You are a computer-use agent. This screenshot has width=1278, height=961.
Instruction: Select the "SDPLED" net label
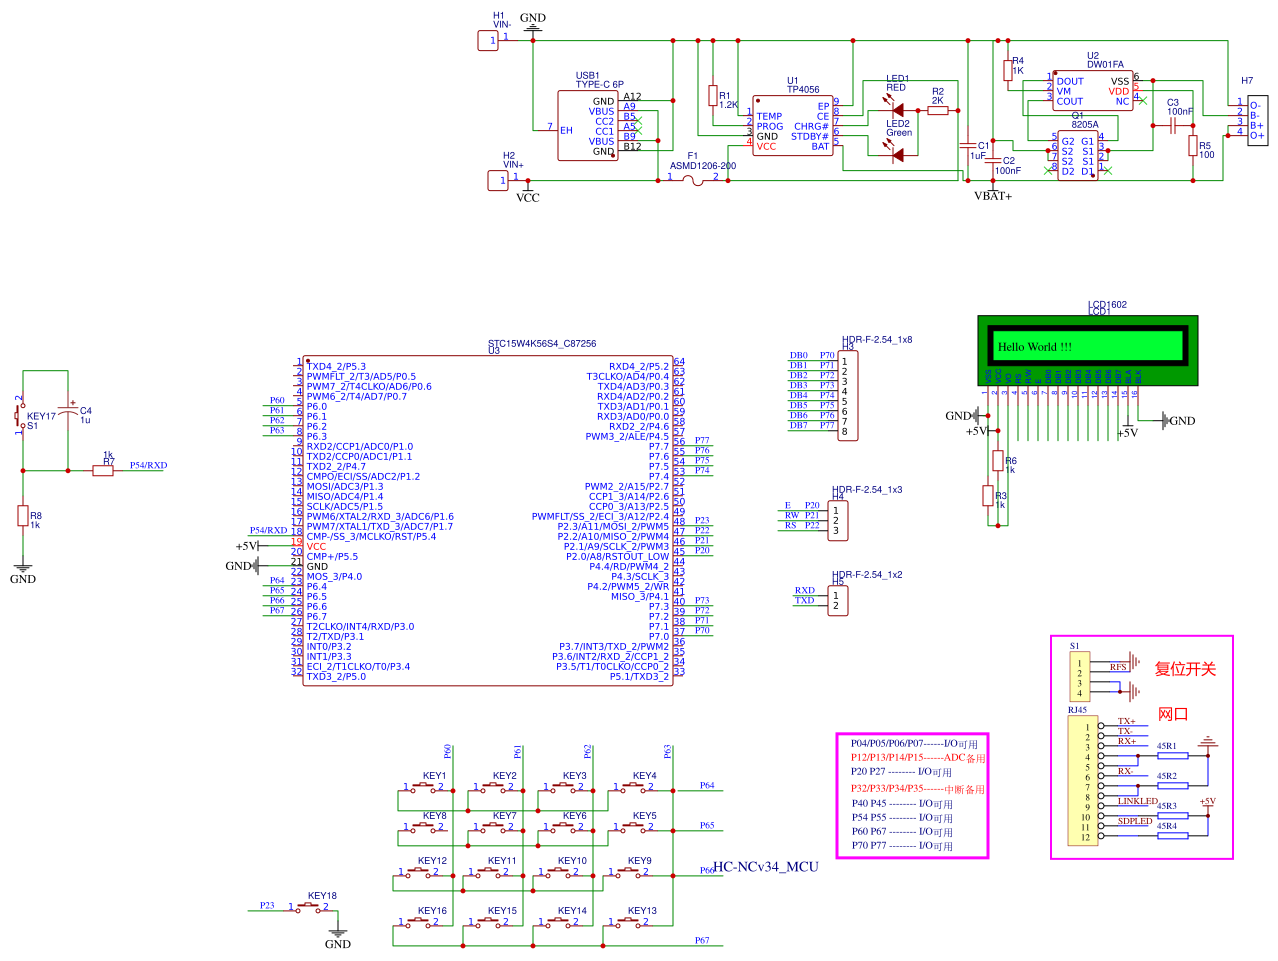(x=1135, y=821)
